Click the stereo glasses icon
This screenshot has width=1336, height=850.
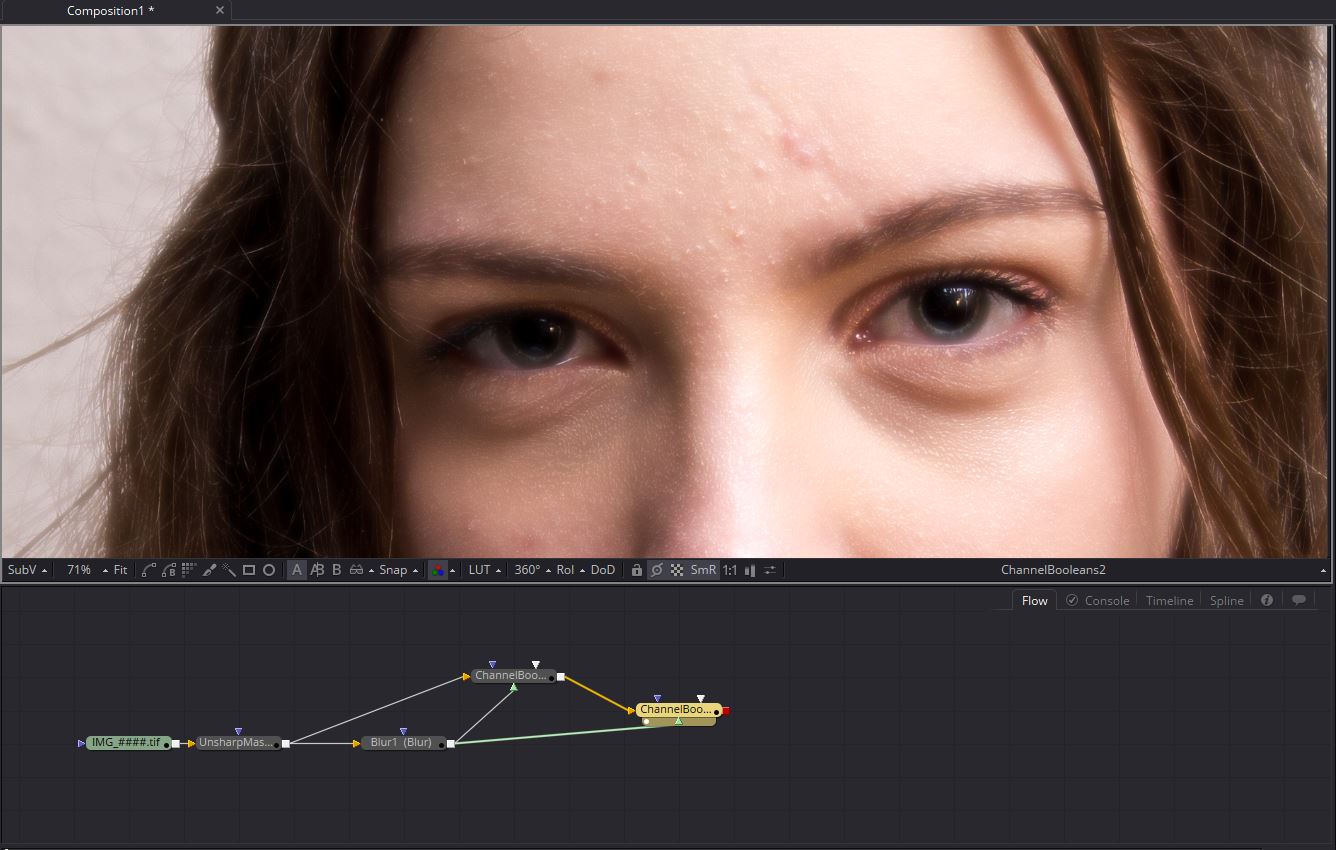(355, 570)
